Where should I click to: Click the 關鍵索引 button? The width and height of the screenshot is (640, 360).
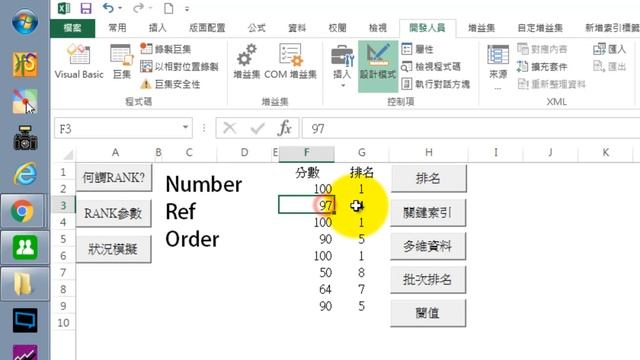tap(428, 212)
